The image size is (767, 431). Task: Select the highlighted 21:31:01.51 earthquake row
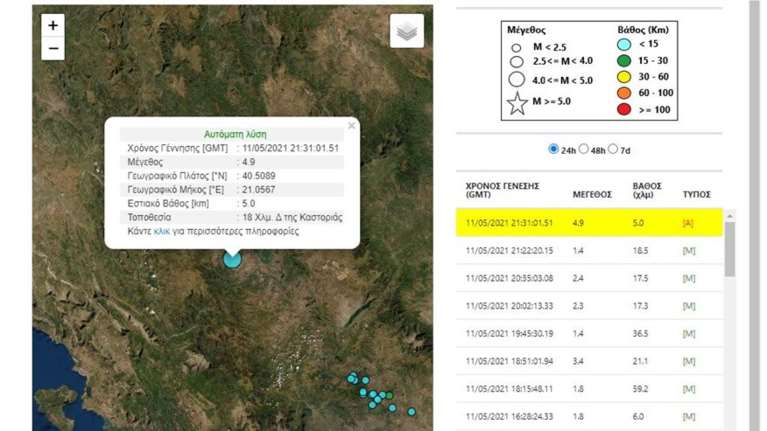pyautogui.click(x=590, y=222)
